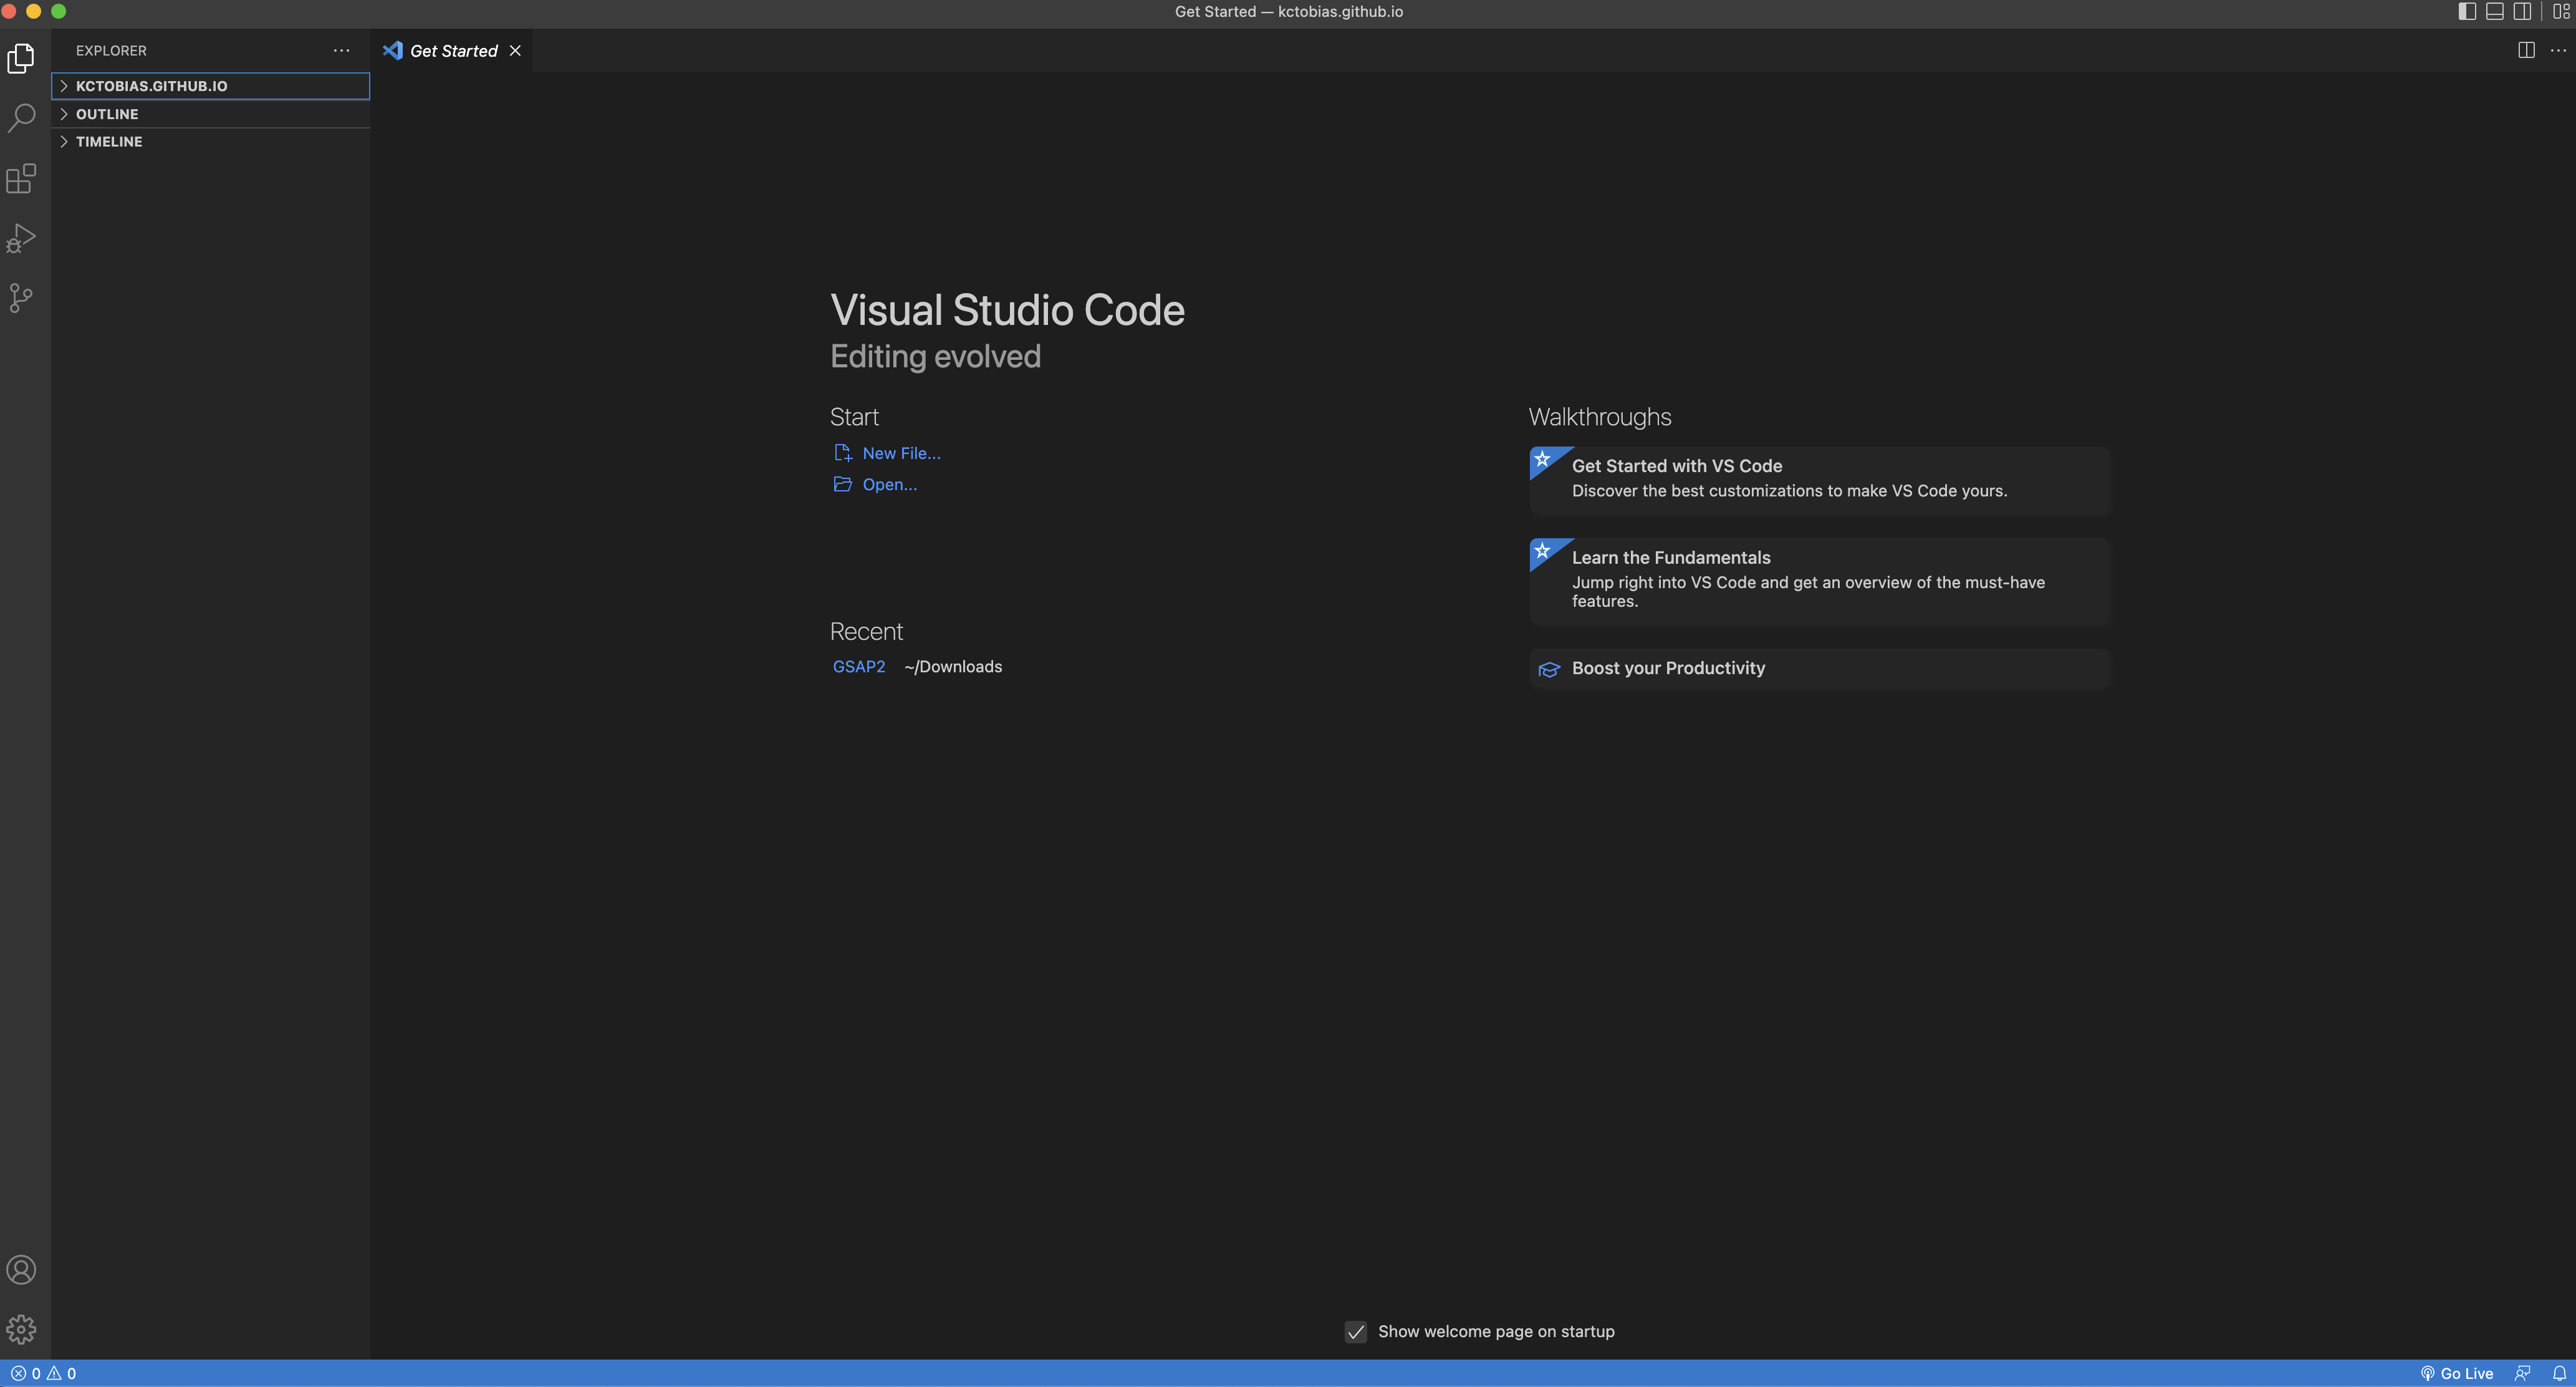Click the Visual Studio Code heading
The image size is (2576, 1387).
(1007, 310)
